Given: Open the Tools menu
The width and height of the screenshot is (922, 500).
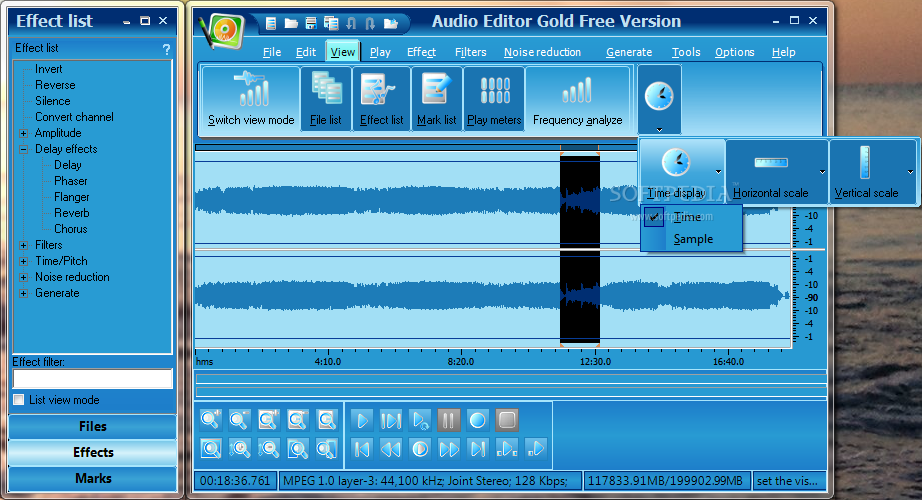Looking at the screenshot, I should (x=686, y=52).
